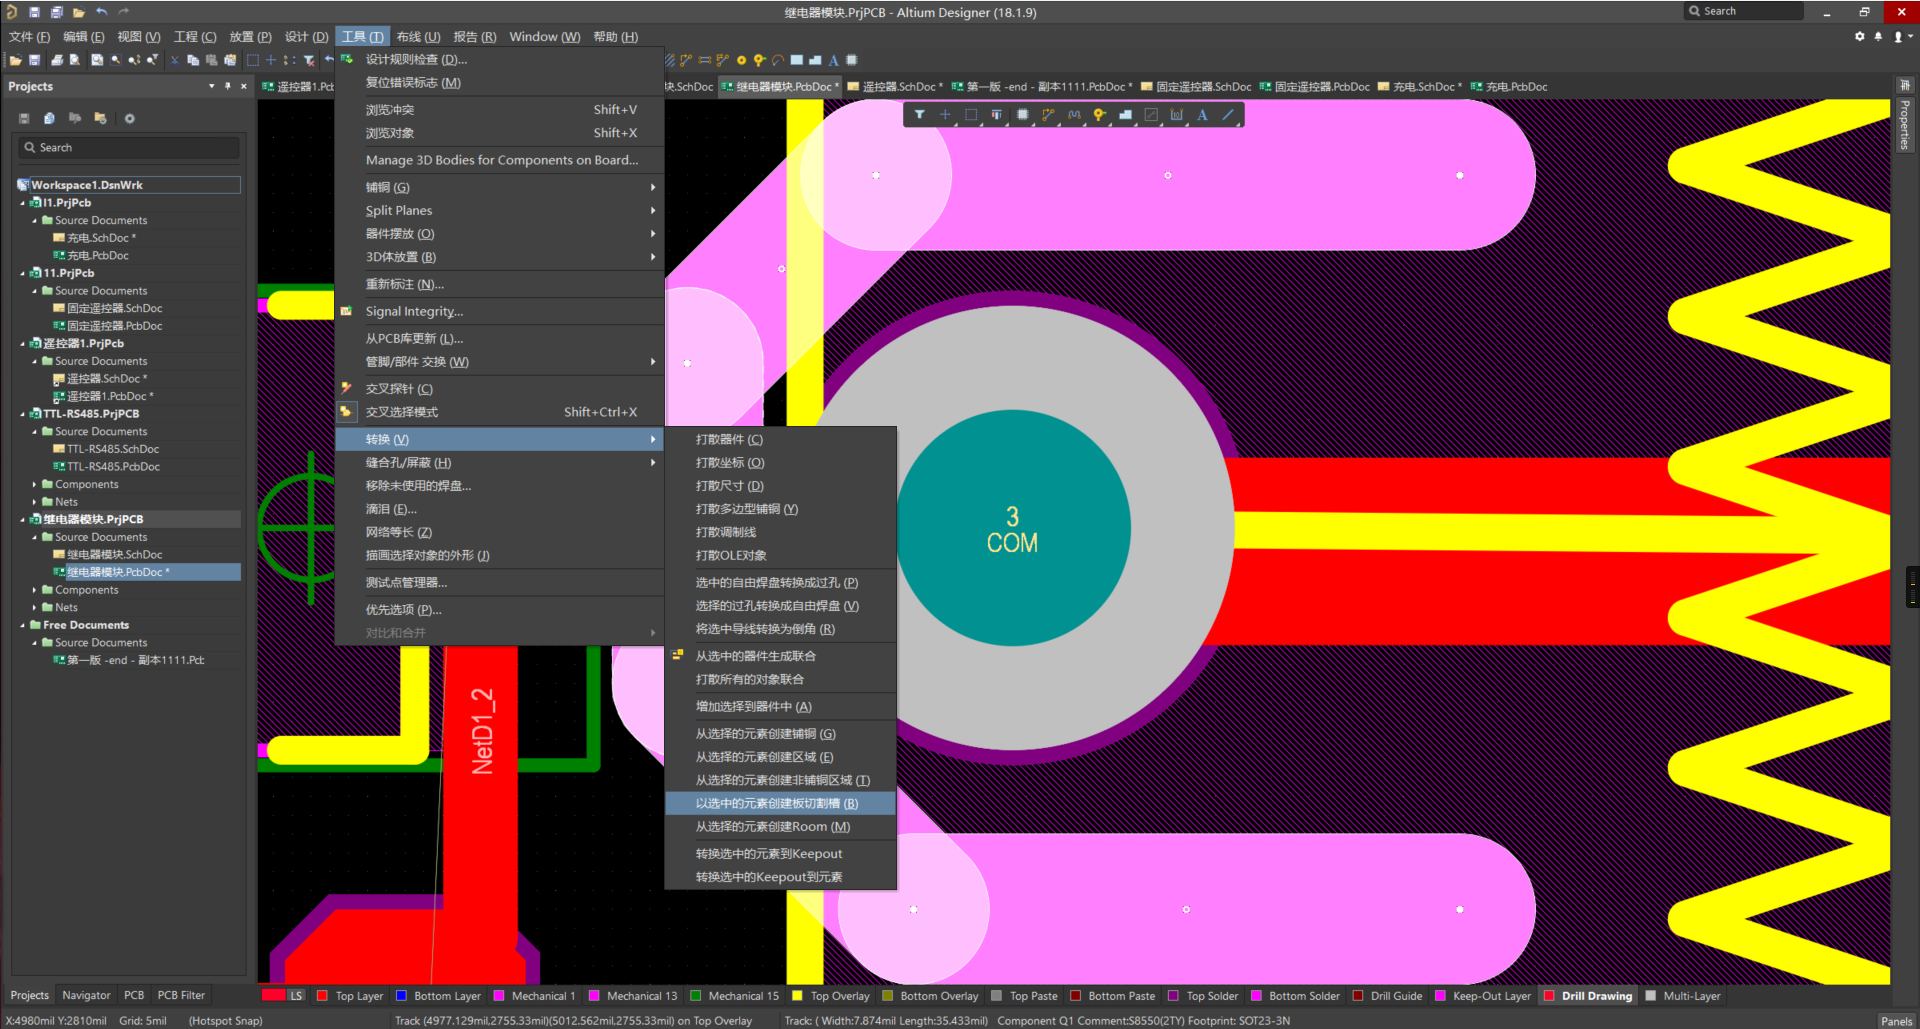This screenshot has height=1029, width=1920.
Task: Click the place dimension tool icon
Action: tap(1176, 115)
